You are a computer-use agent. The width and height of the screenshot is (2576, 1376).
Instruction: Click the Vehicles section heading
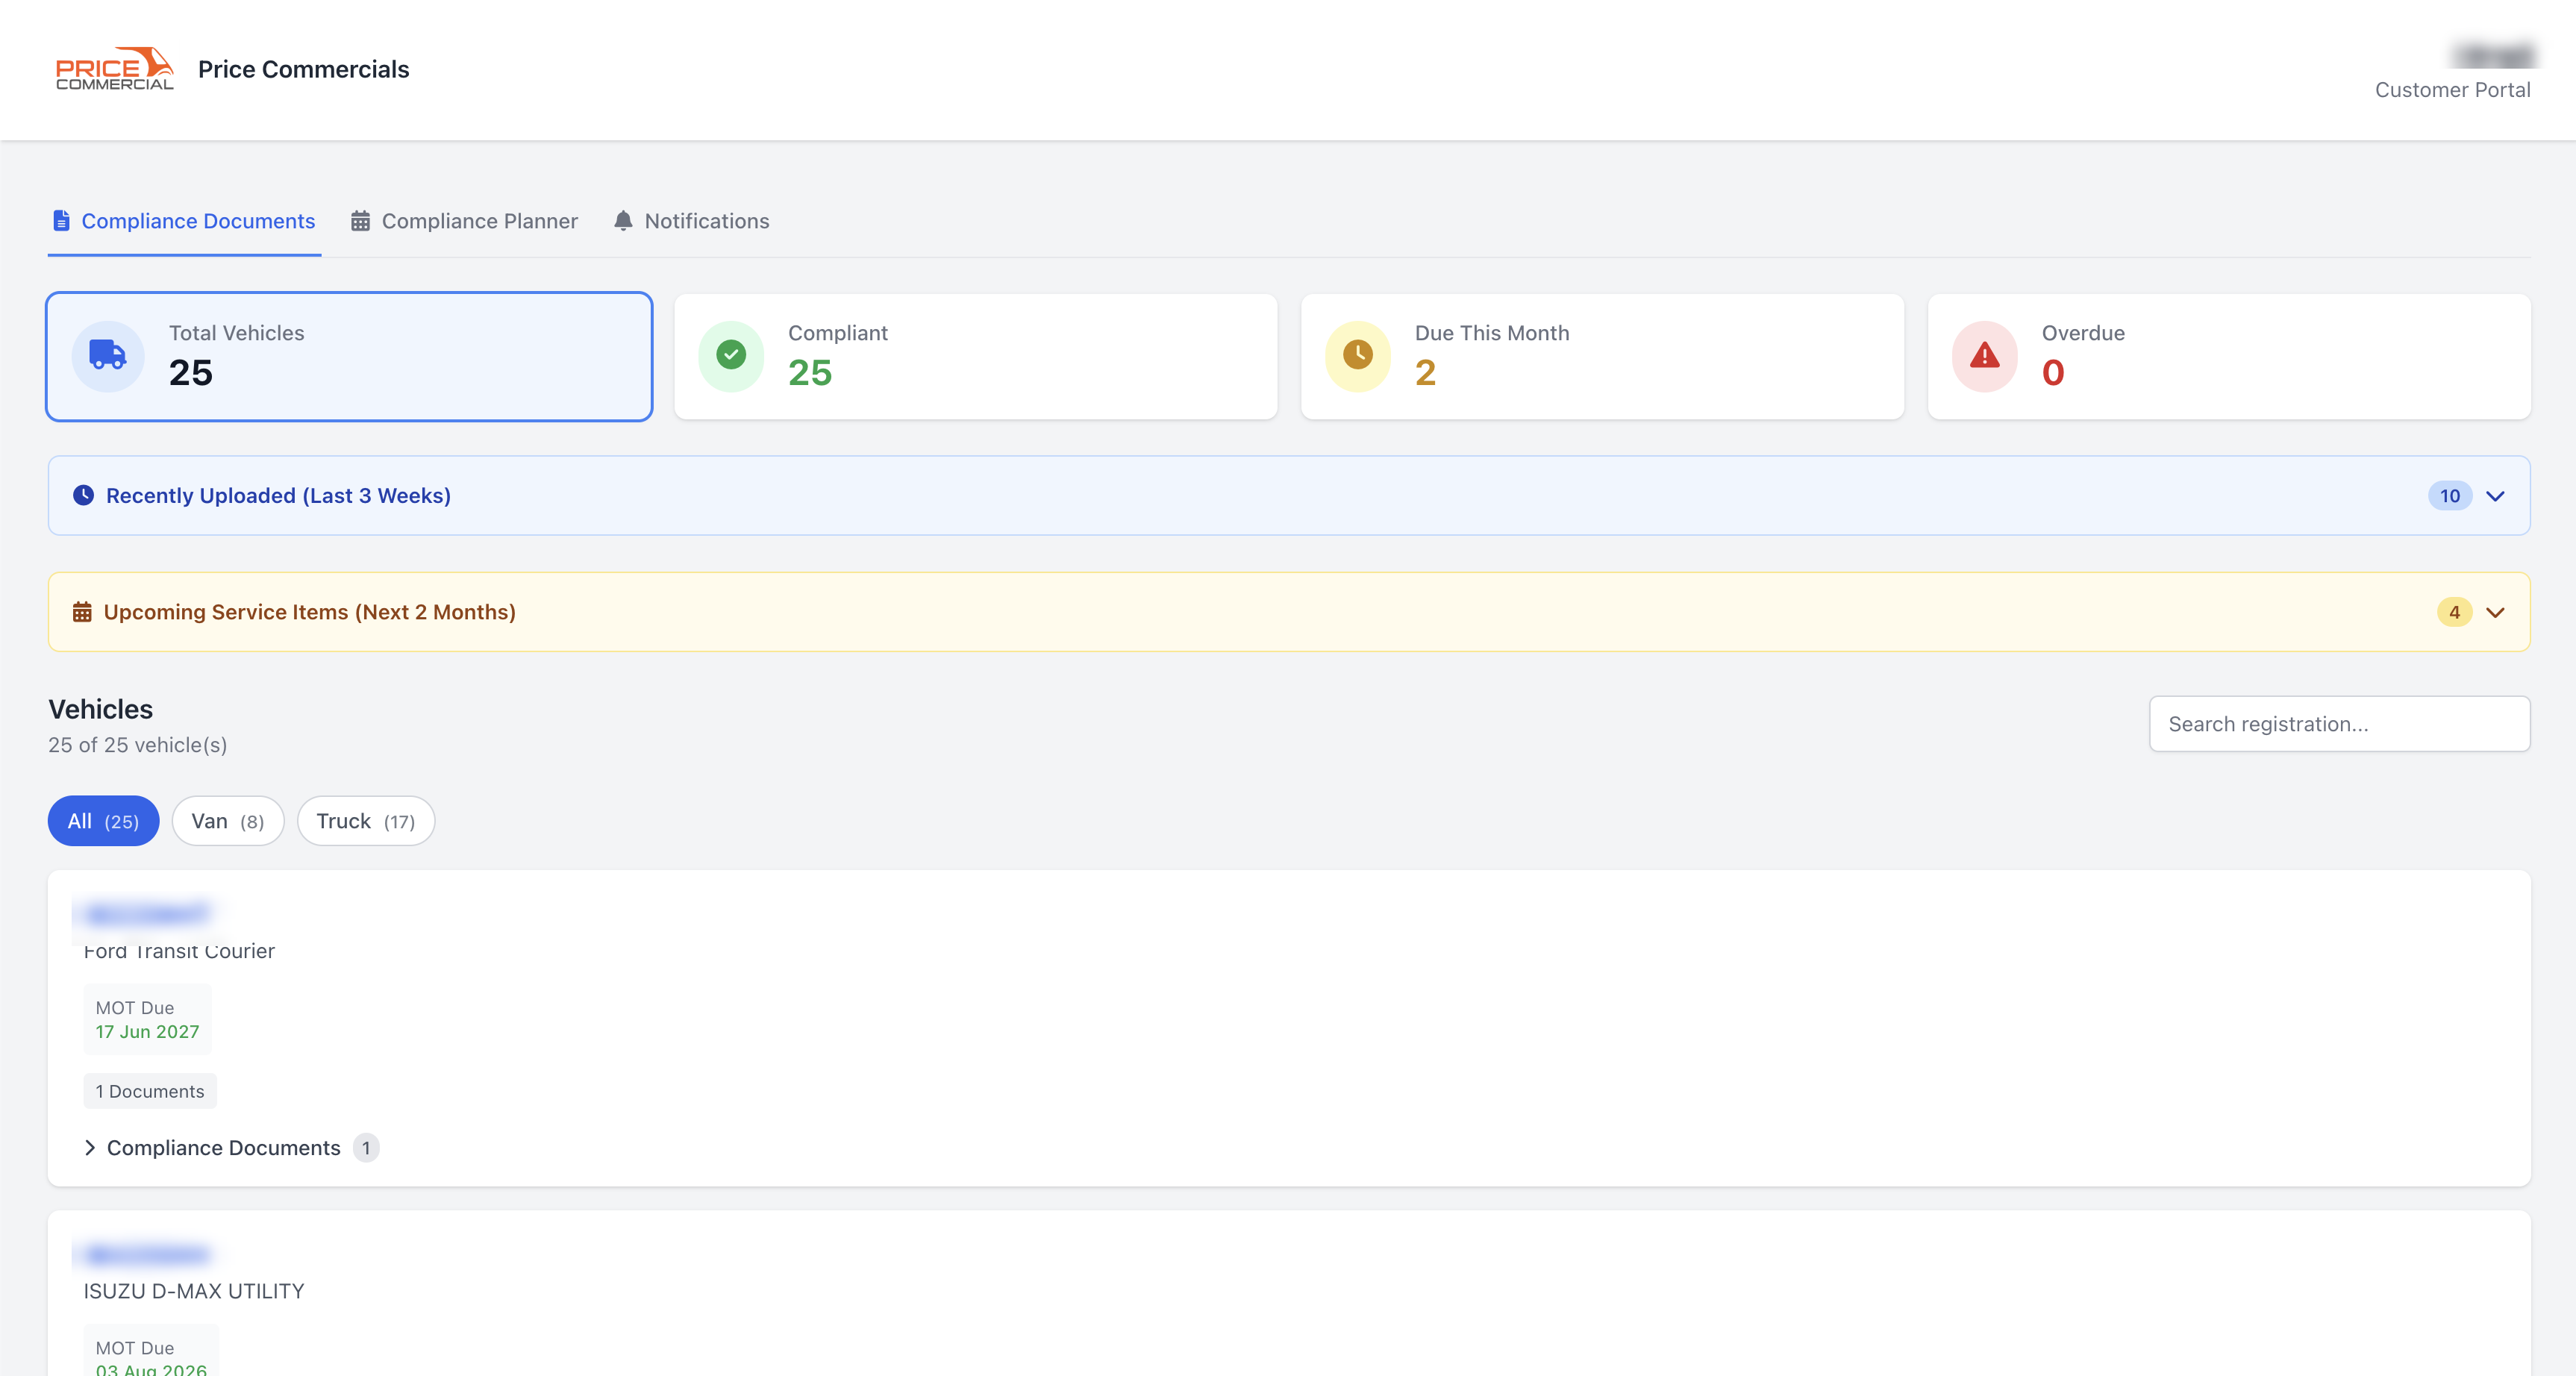[101, 709]
